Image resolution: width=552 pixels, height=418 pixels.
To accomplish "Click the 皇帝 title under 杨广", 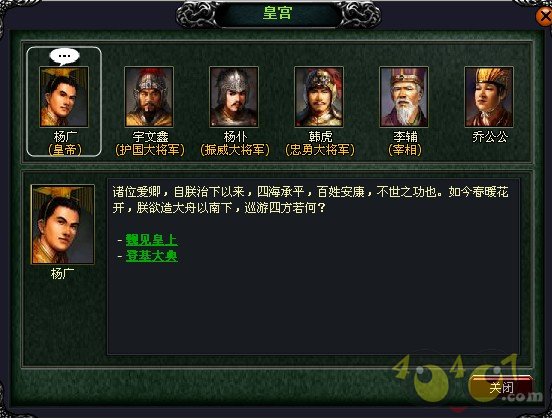I will click(x=65, y=150).
